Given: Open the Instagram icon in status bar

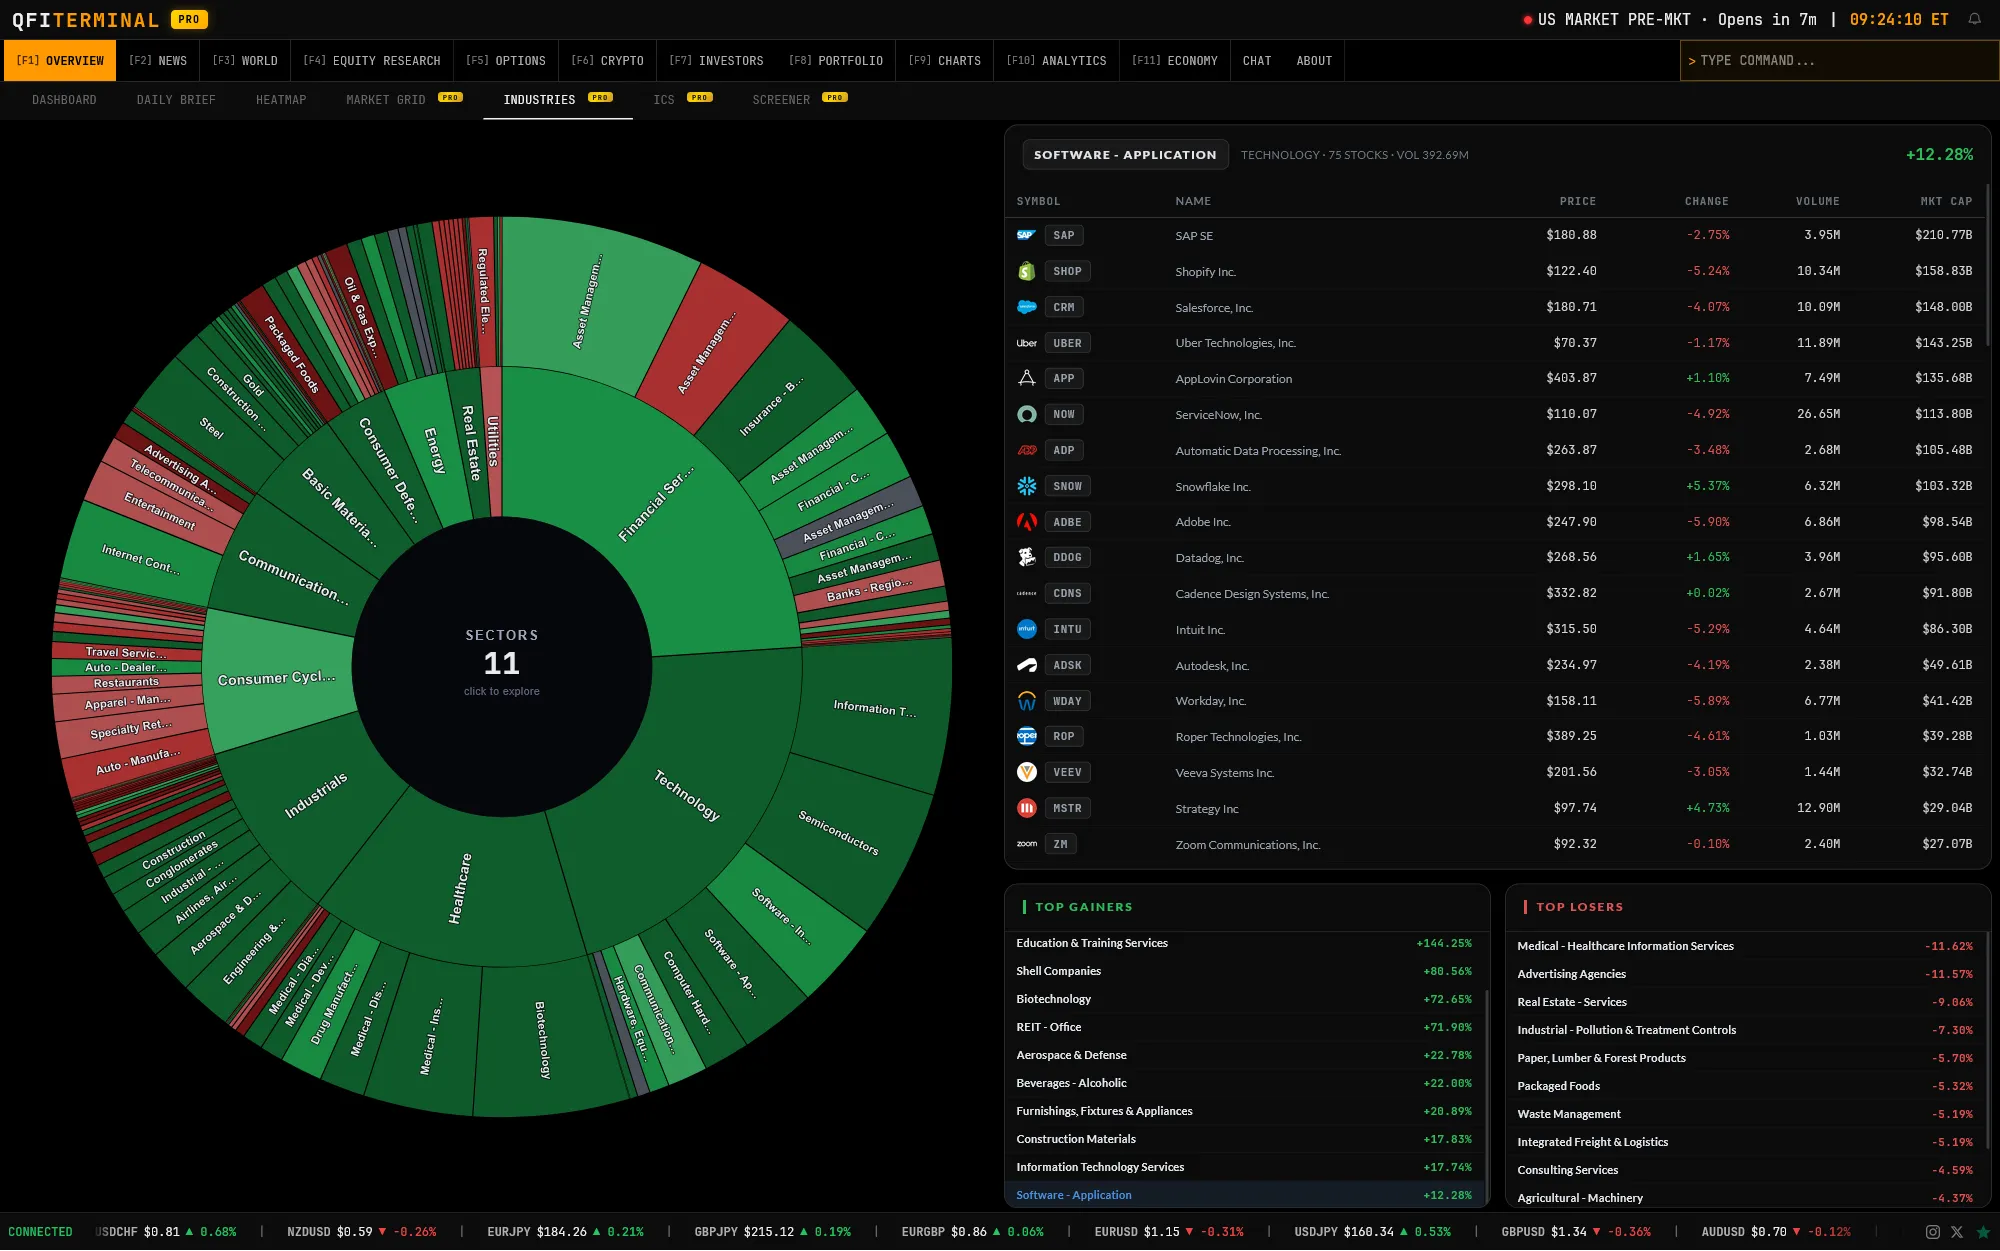Looking at the screenshot, I should coord(1932,1232).
